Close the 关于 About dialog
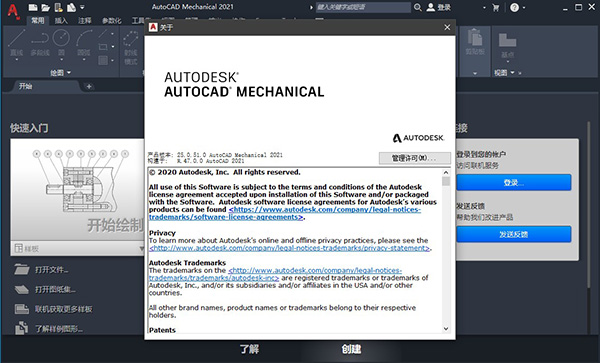 coord(447,27)
